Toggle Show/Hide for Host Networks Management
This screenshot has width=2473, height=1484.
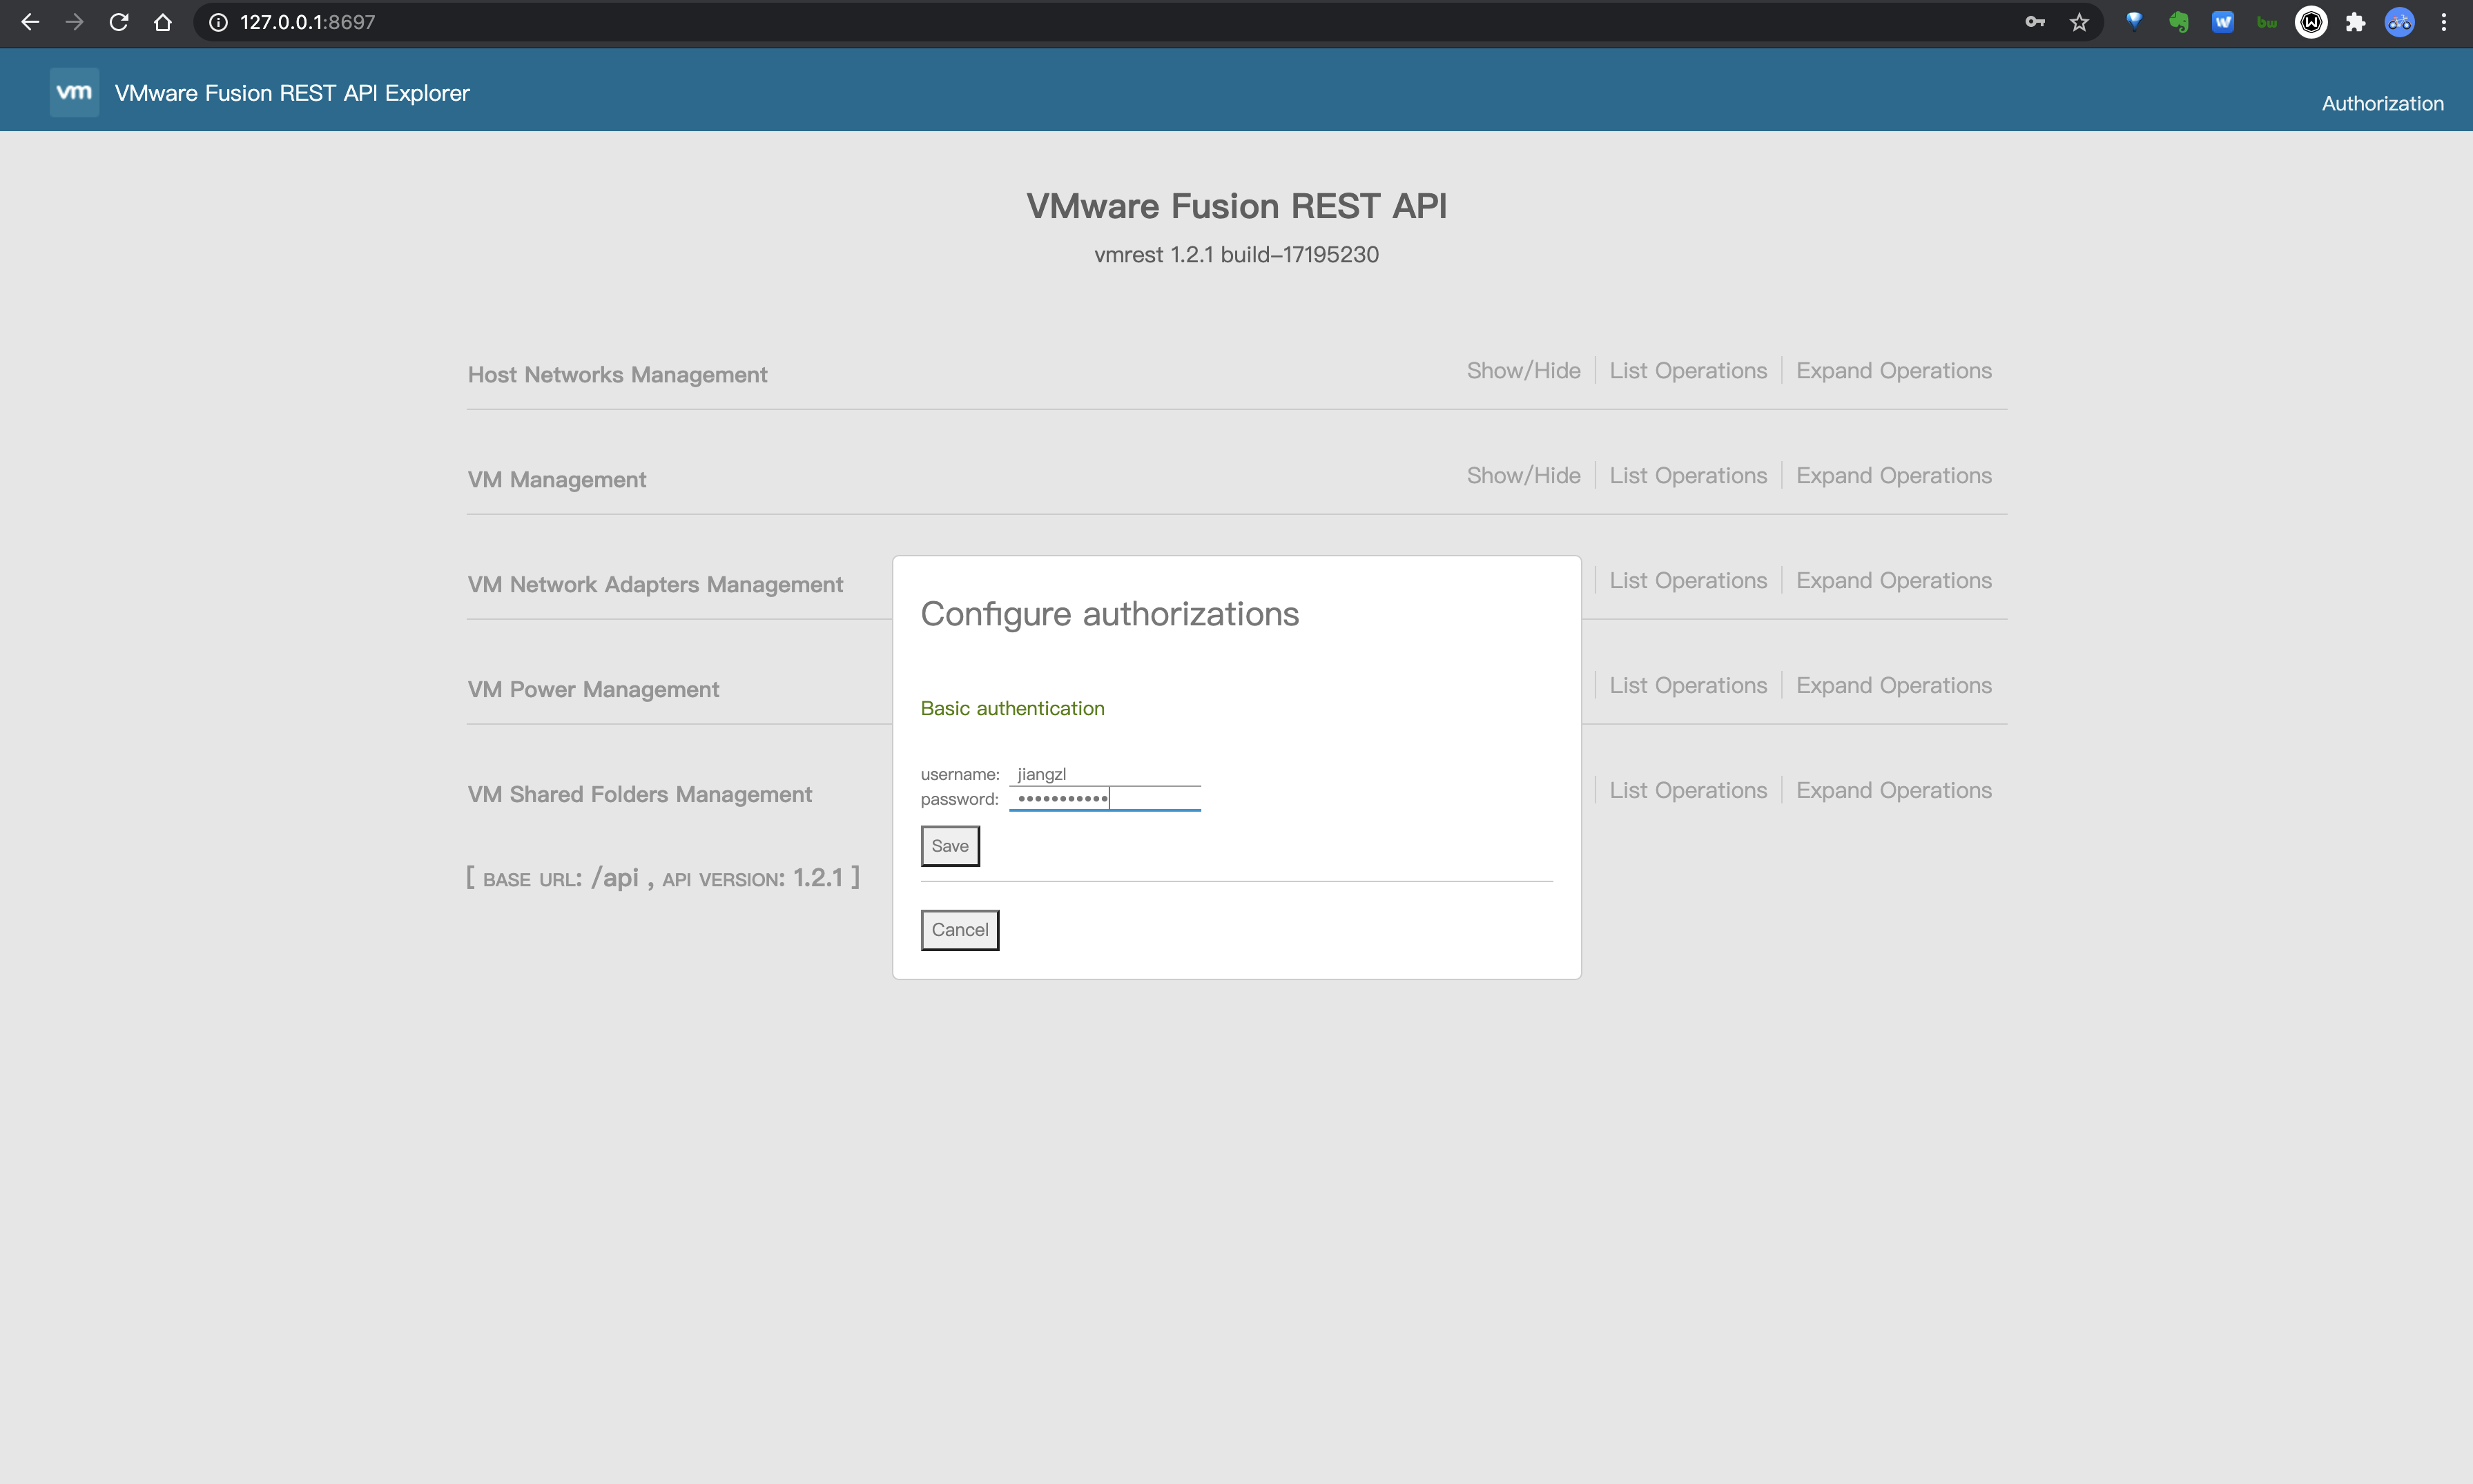tap(1523, 370)
